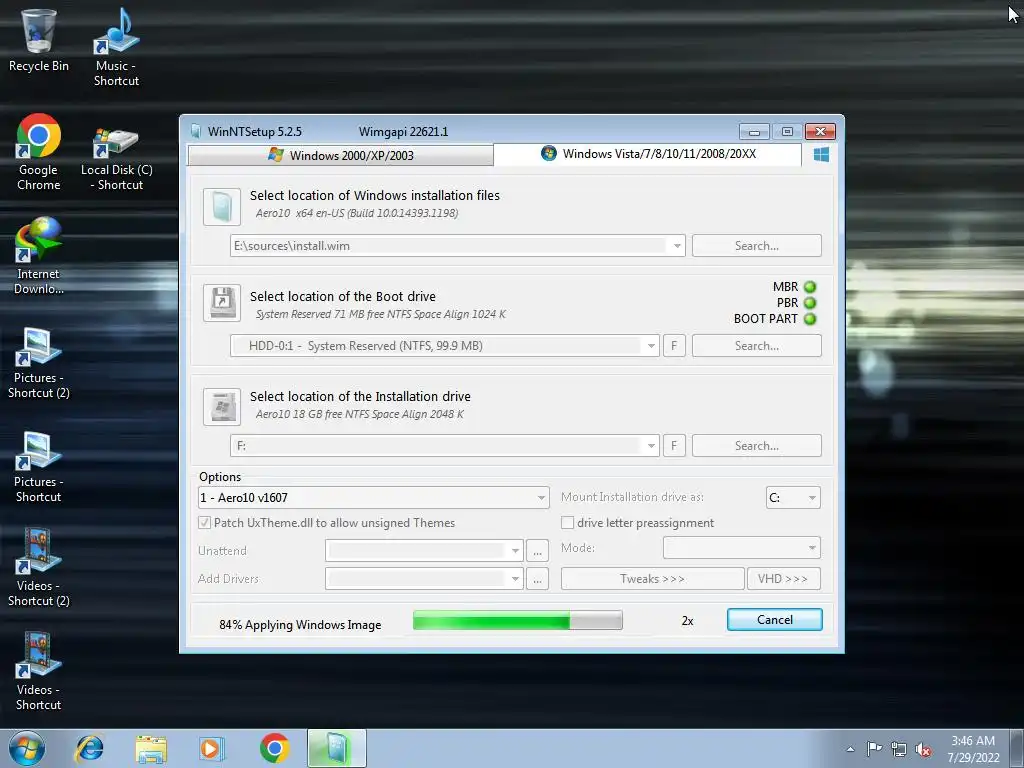Screen dimensions: 1024x768
Task: Select the Videos - Shortcut (2) icon
Action: (x=39, y=568)
